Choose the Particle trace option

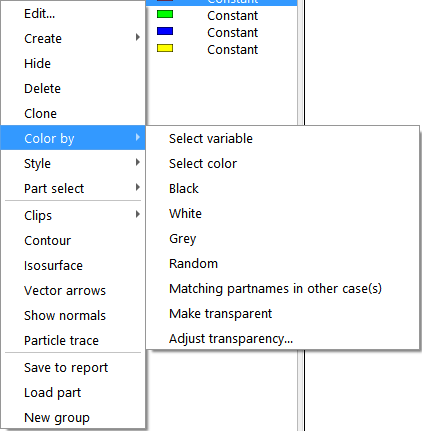tap(73, 340)
